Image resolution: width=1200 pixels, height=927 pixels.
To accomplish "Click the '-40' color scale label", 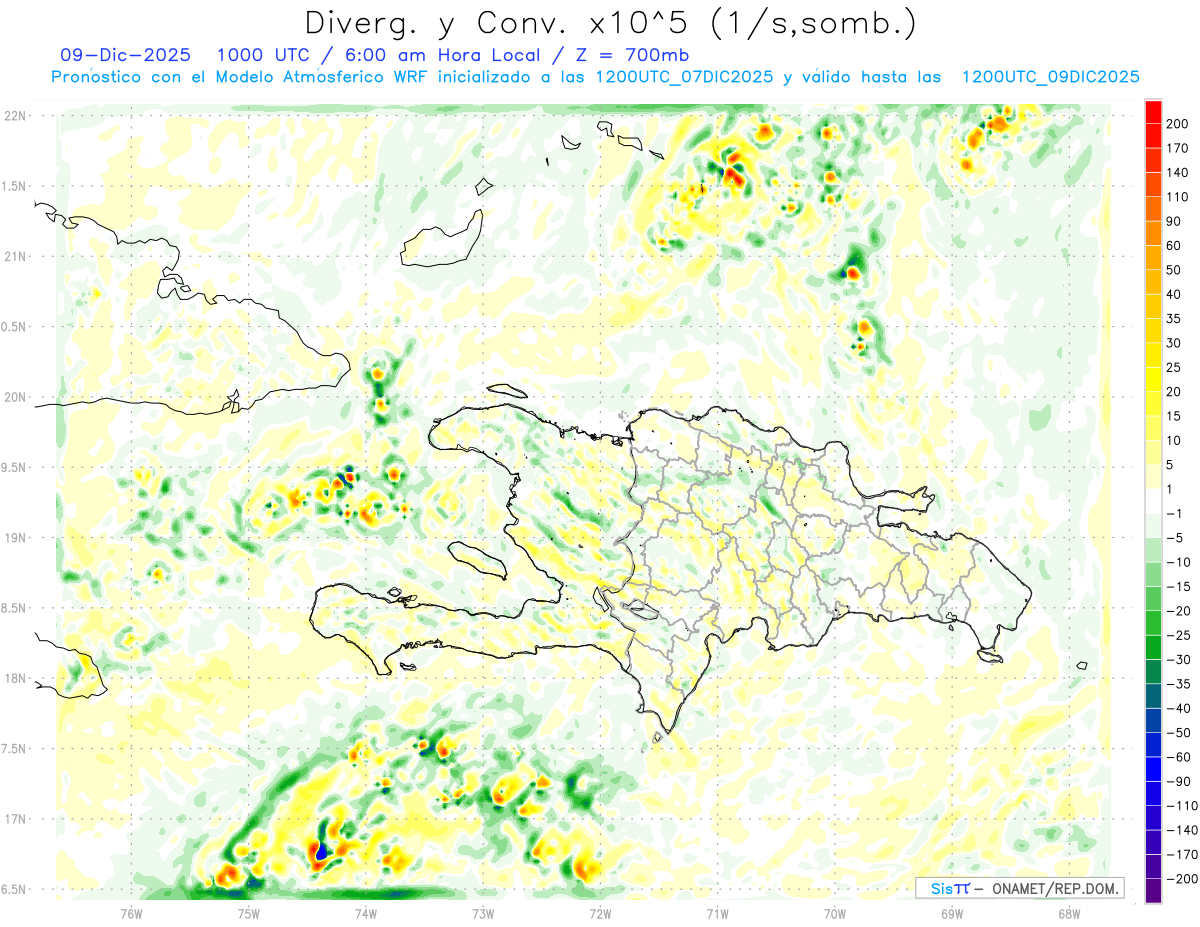I will pos(1180,708).
